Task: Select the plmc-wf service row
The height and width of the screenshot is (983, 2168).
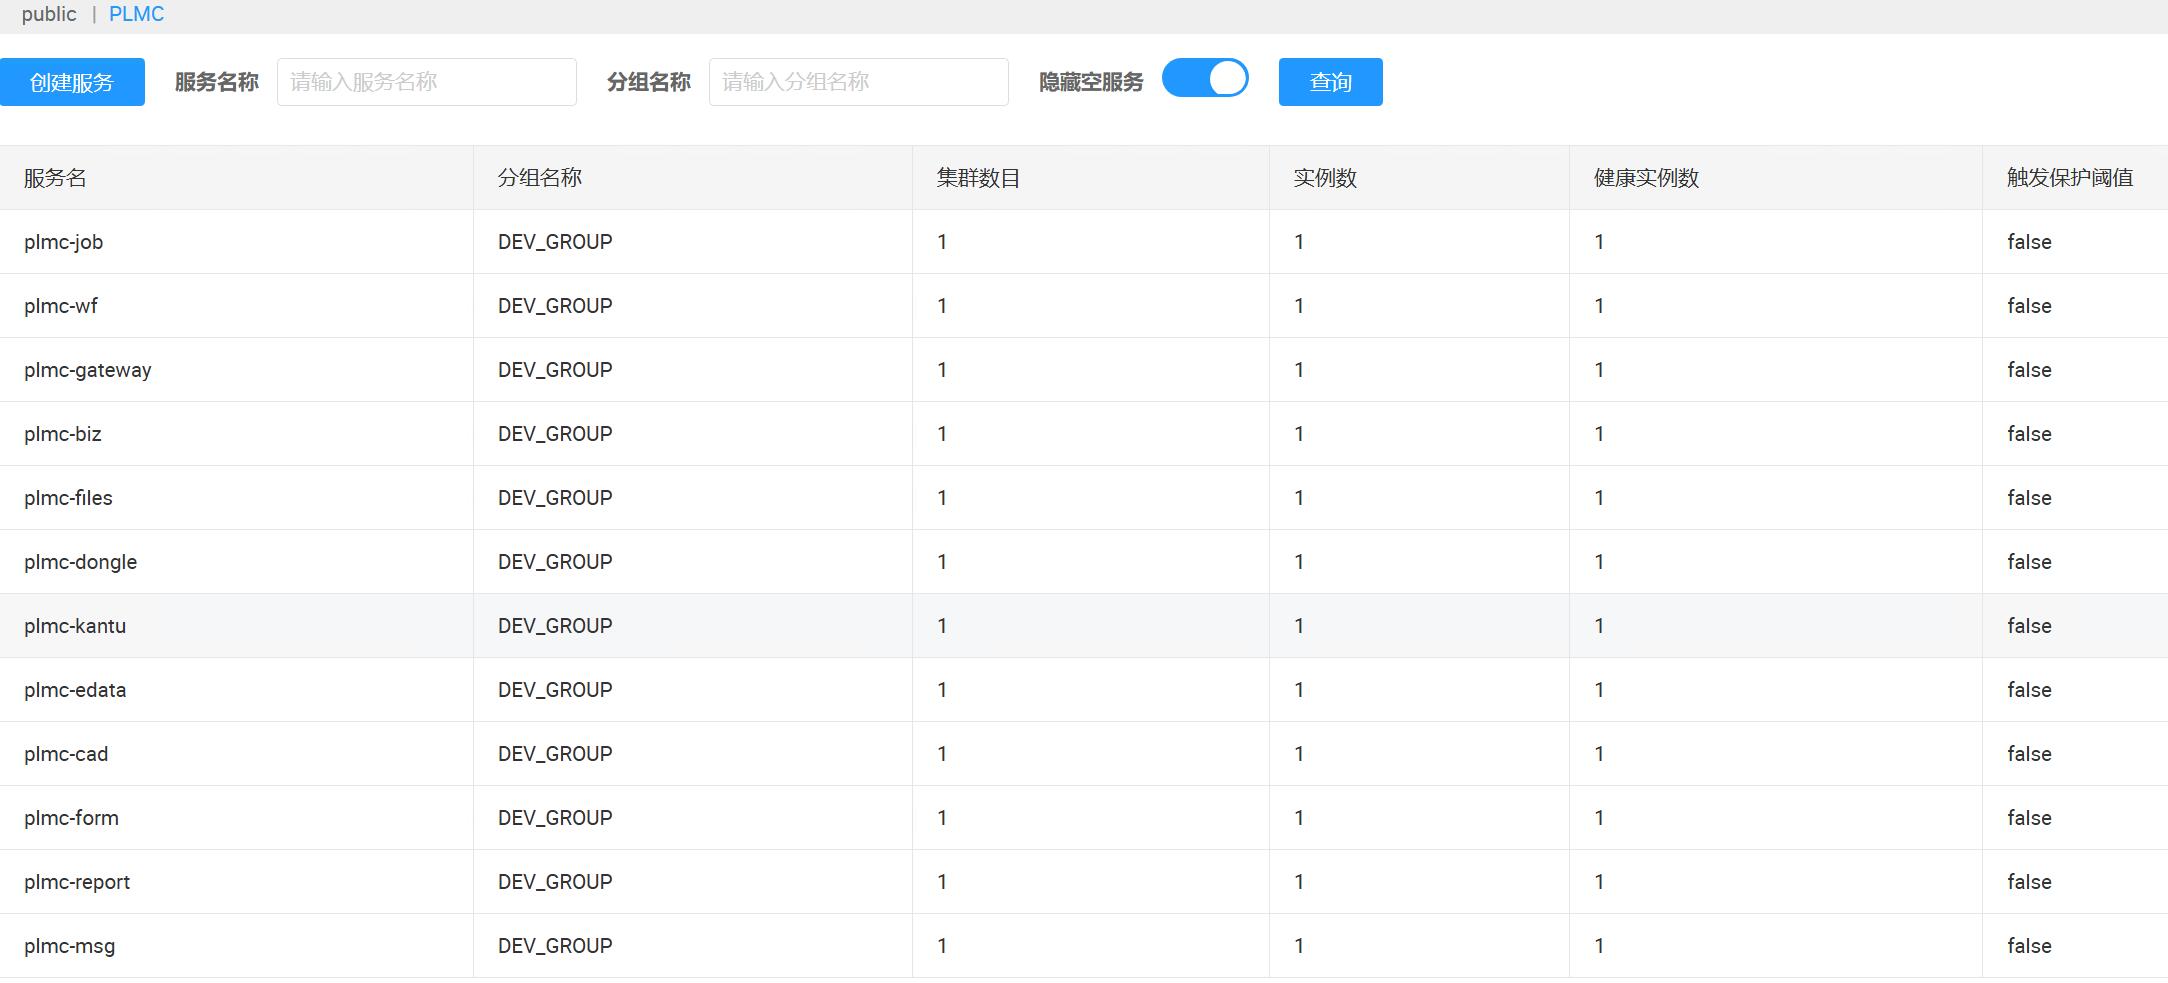Action: (x=61, y=306)
